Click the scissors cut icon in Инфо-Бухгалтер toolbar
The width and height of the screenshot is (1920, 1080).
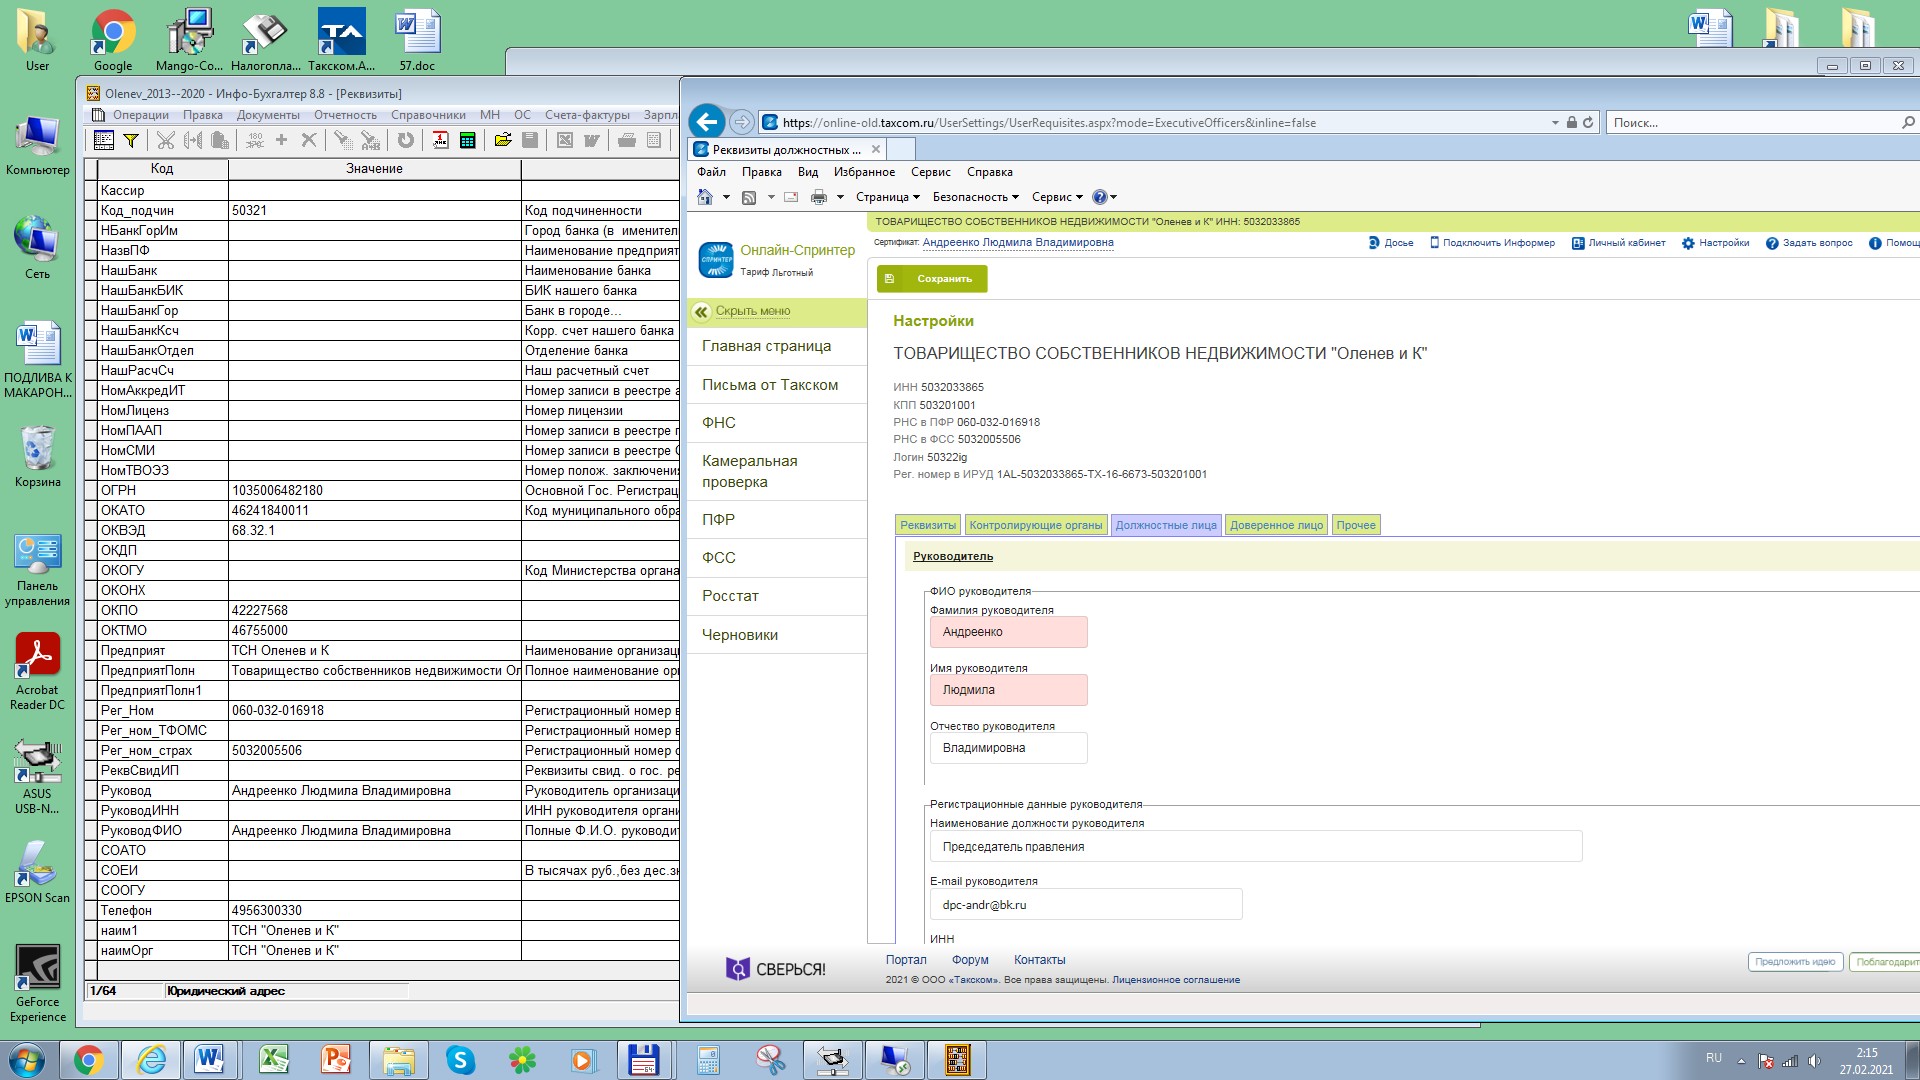(x=166, y=140)
